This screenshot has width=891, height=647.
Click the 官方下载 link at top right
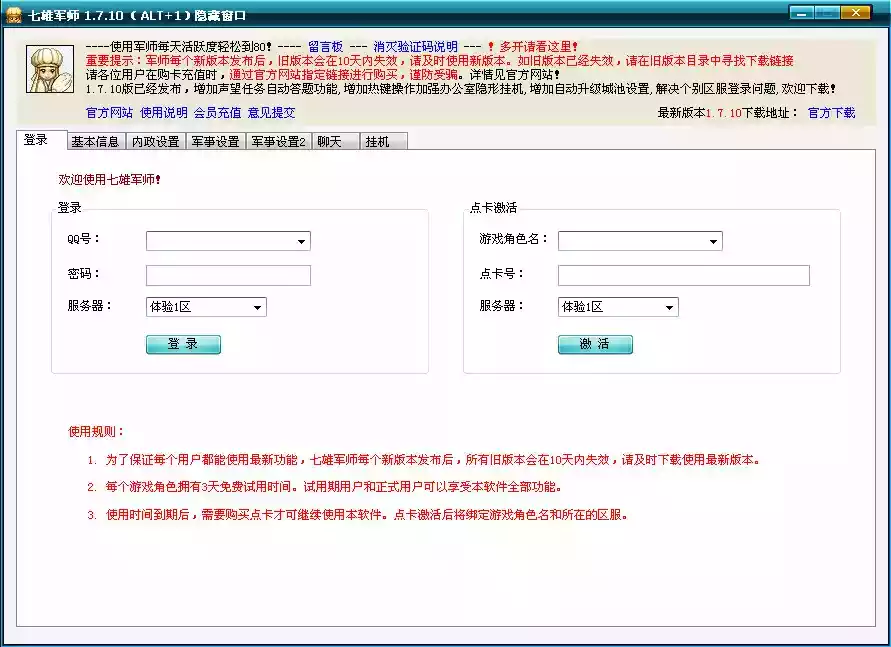(x=833, y=111)
